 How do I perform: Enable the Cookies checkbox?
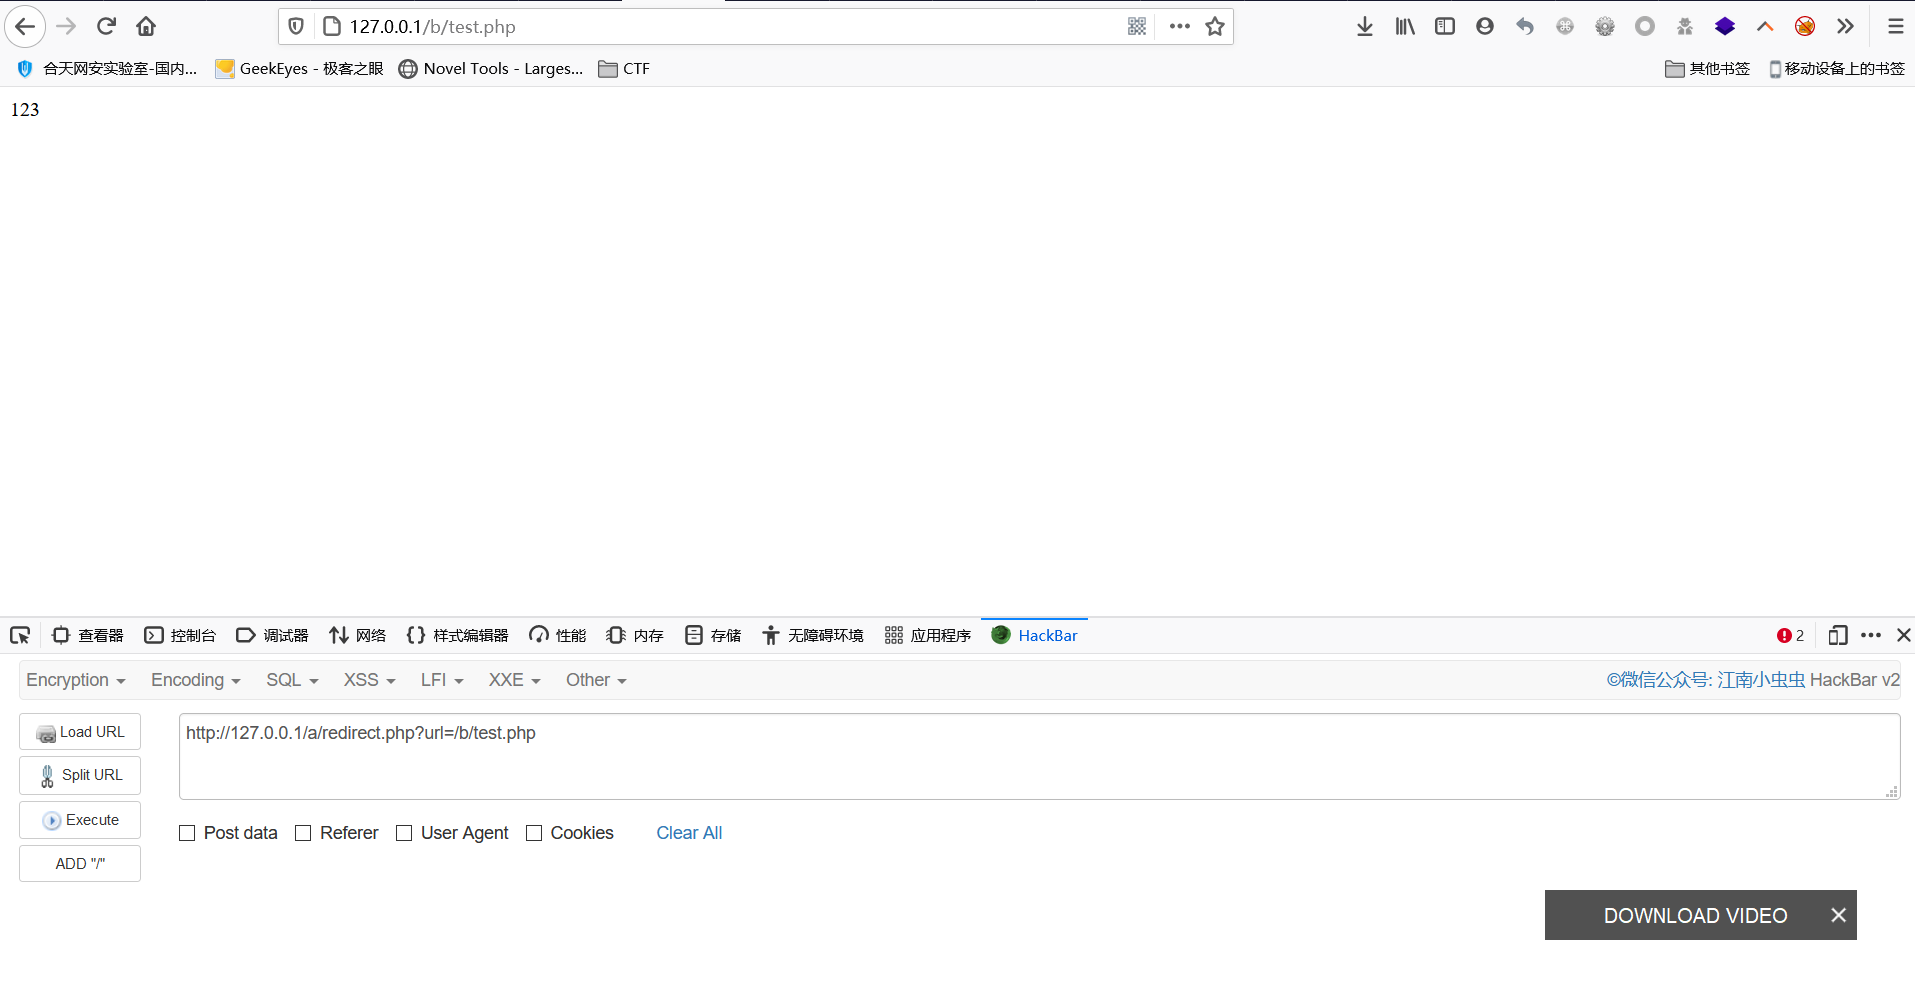(x=534, y=833)
